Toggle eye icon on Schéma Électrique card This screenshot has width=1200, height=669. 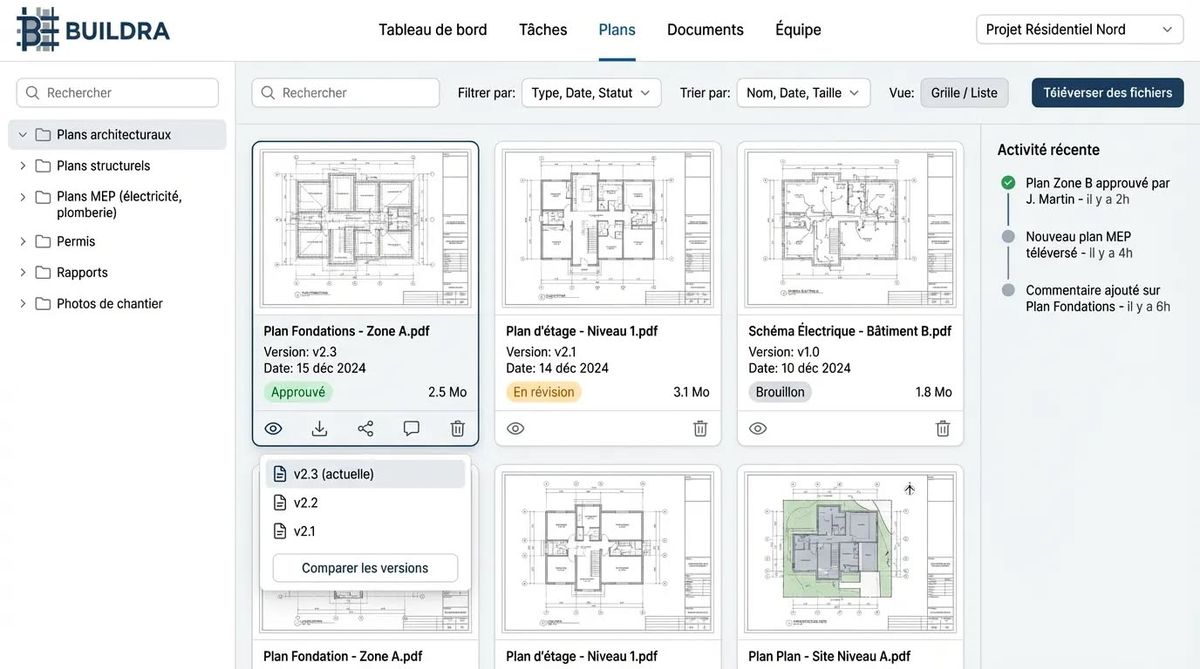coord(758,428)
